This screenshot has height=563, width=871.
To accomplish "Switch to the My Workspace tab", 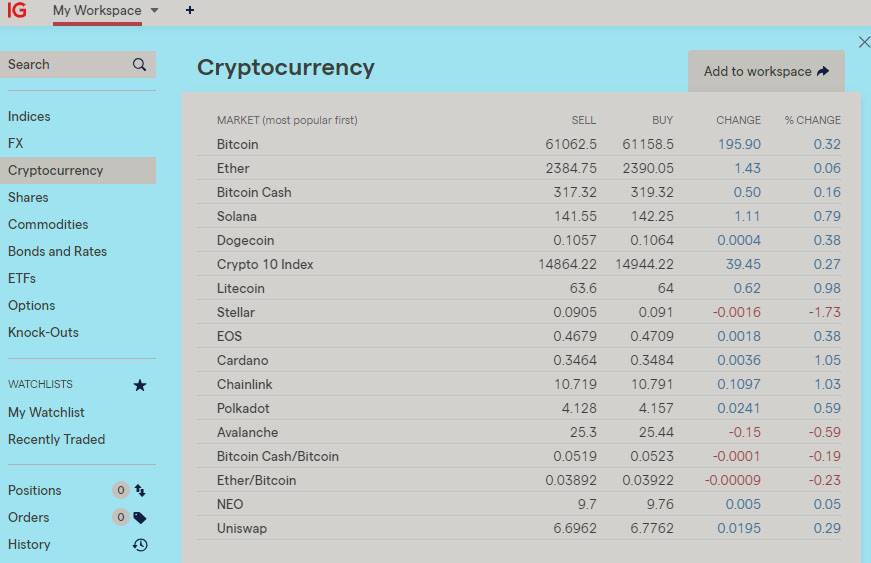I will coord(97,11).
